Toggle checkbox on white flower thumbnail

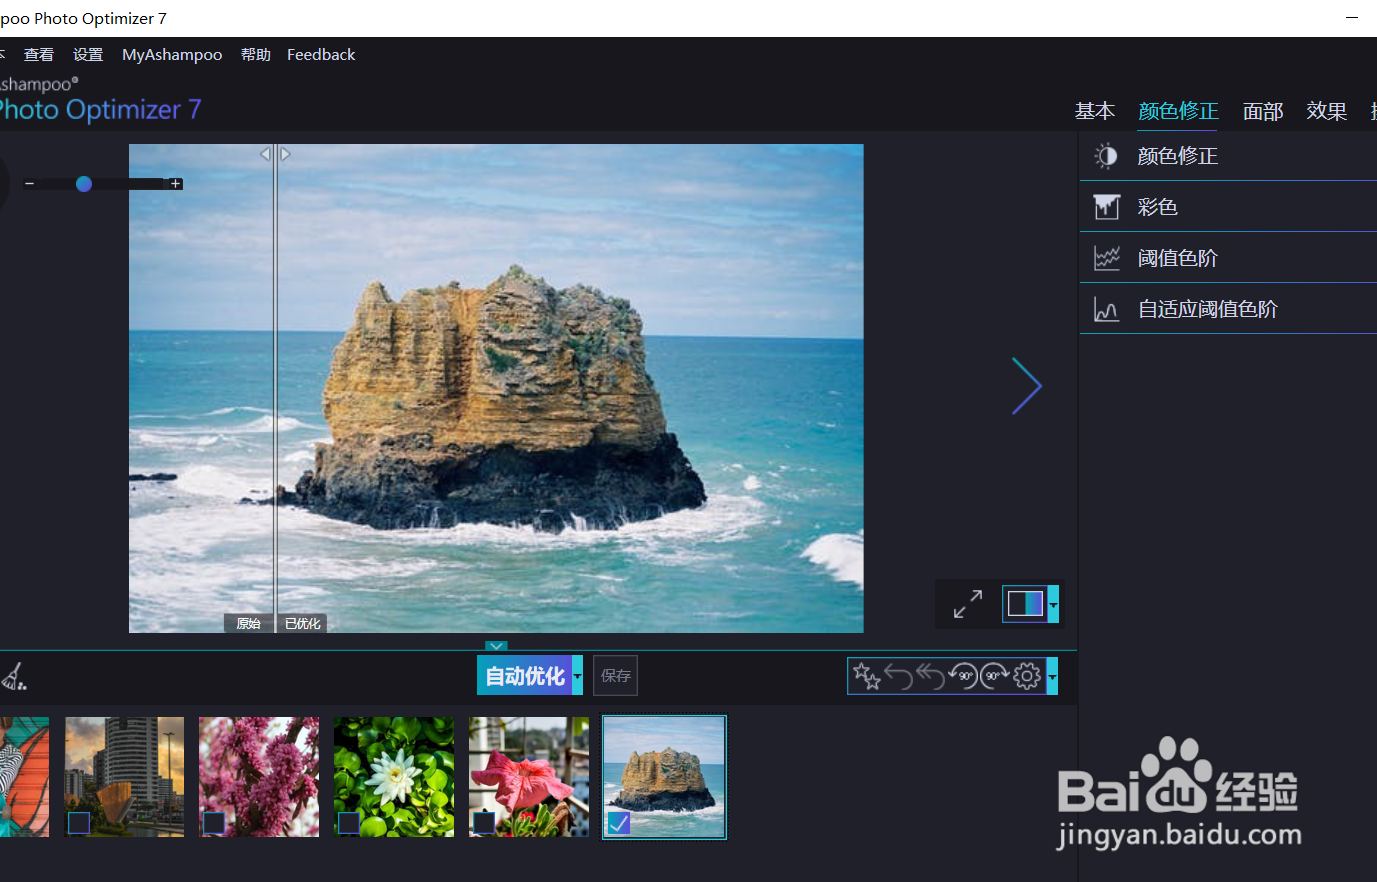(x=349, y=823)
